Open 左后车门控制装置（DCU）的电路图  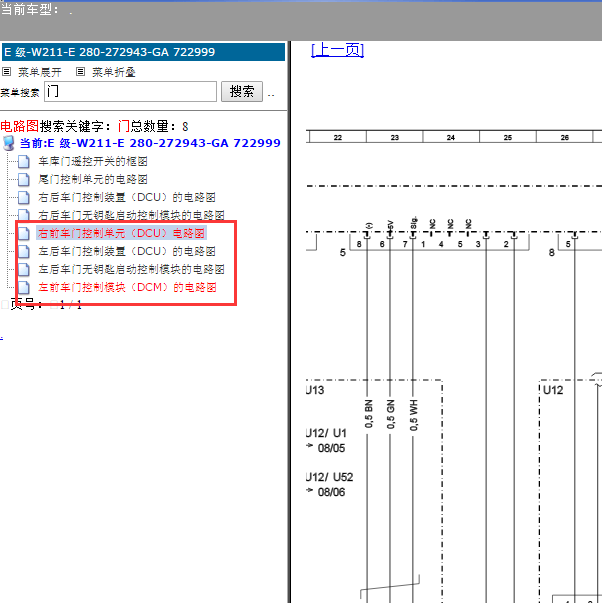coord(127,252)
